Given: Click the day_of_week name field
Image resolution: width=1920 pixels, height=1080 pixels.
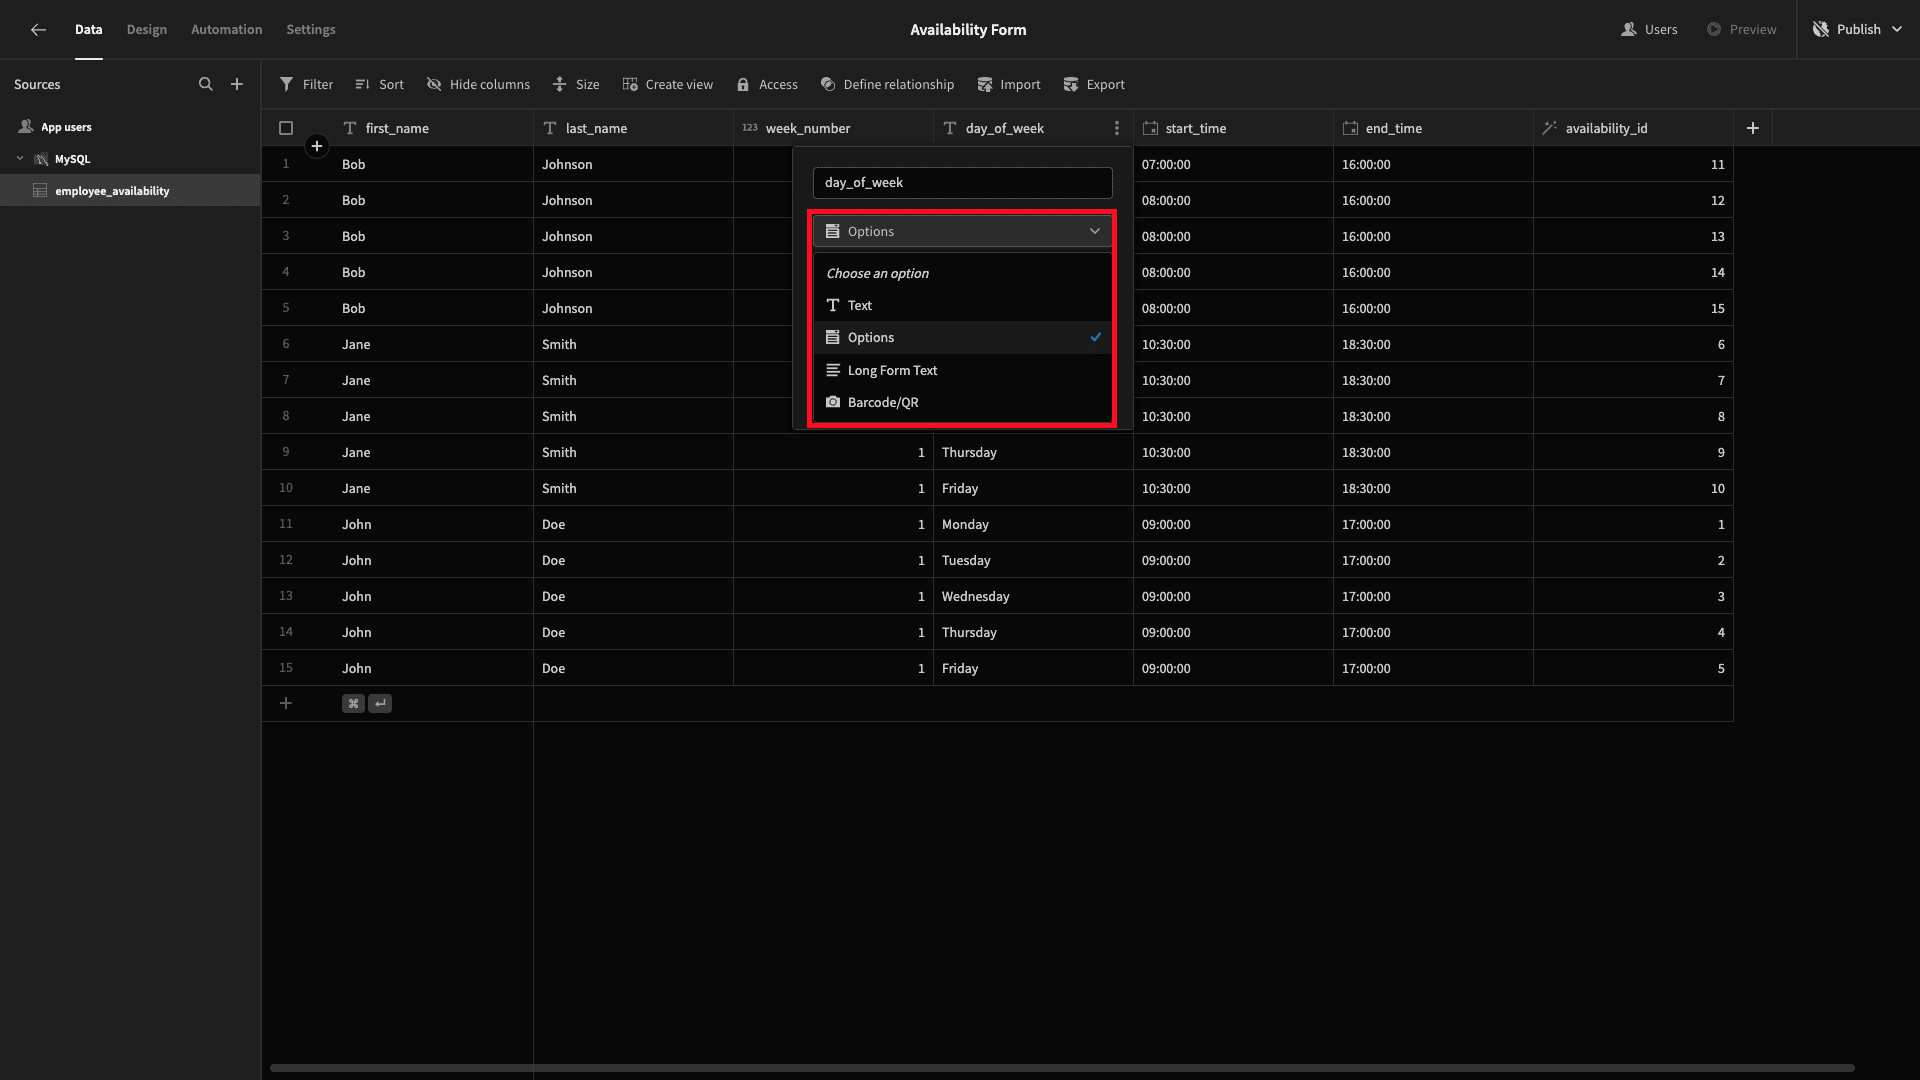Looking at the screenshot, I should (x=962, y=183).
